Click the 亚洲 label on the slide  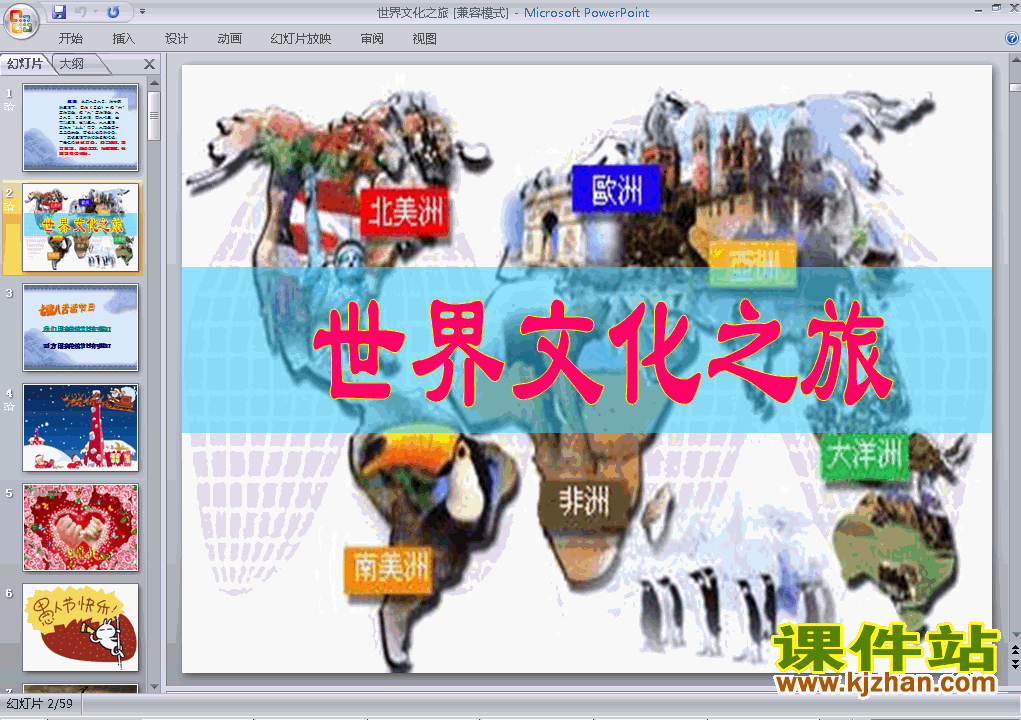[x=753, y=264]
